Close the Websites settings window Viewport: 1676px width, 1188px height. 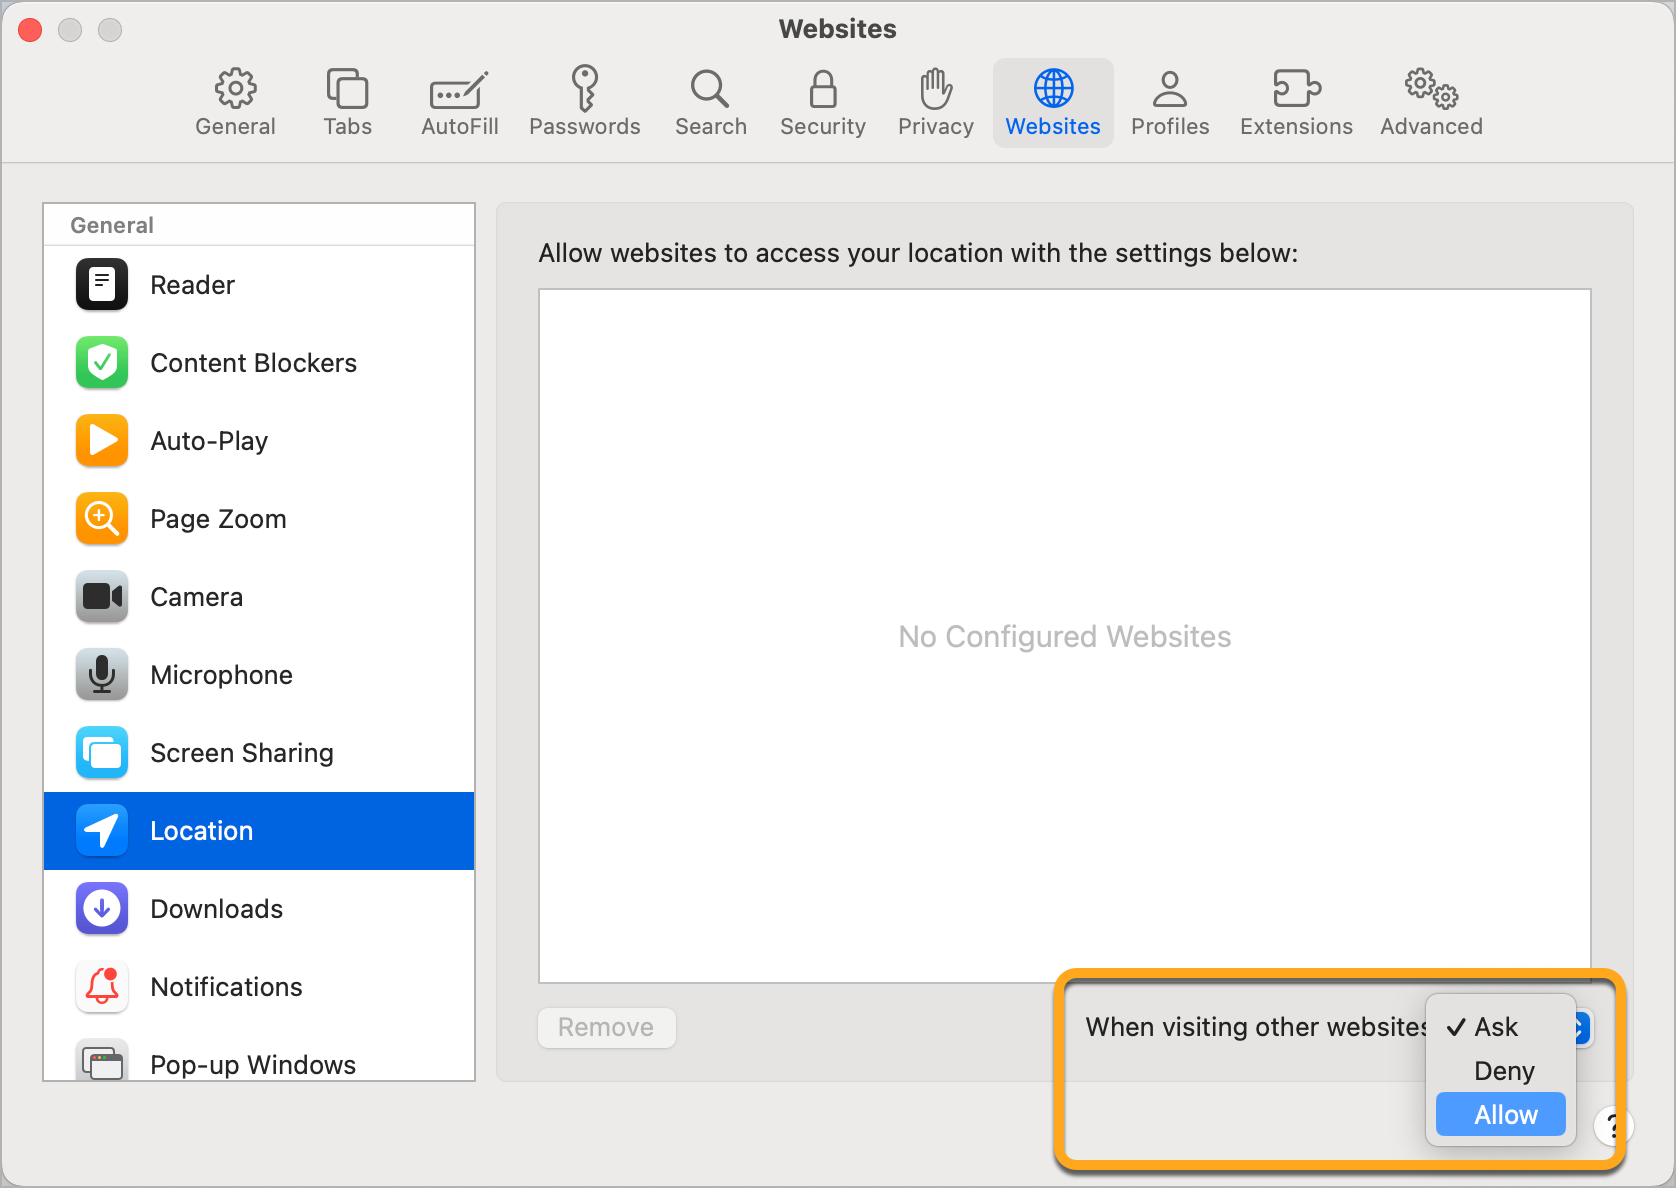click(x=30, y=30)
